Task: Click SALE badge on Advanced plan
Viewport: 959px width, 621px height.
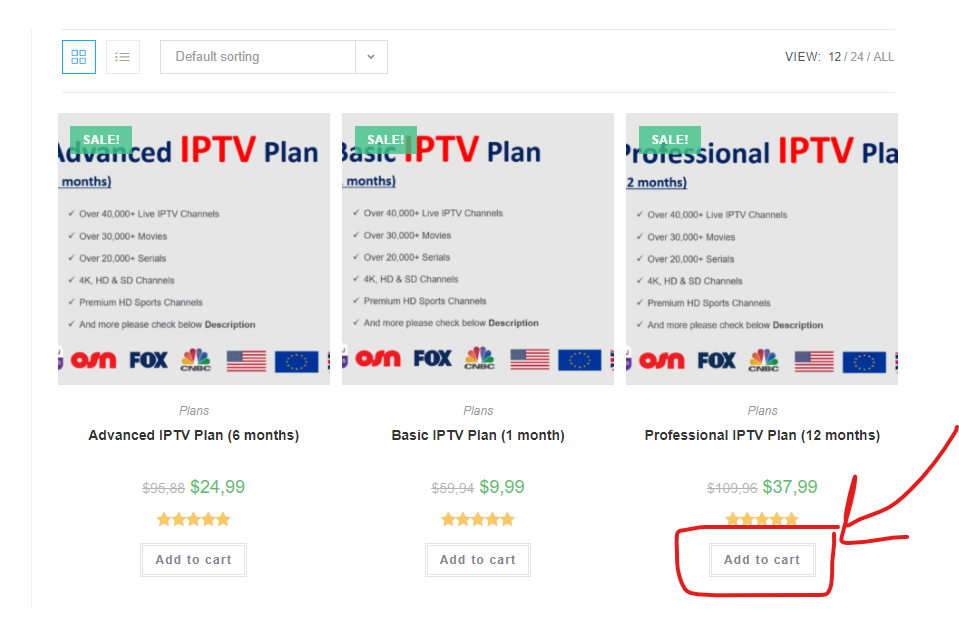Action: [101, 139]
